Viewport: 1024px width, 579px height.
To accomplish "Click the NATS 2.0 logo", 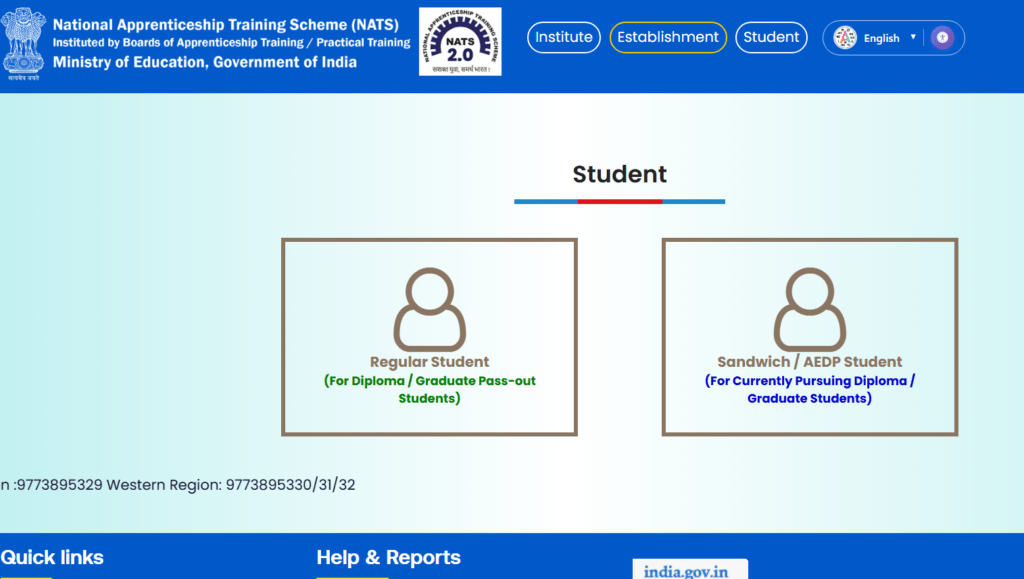I will pyautogui.click(x=460, y=42).
